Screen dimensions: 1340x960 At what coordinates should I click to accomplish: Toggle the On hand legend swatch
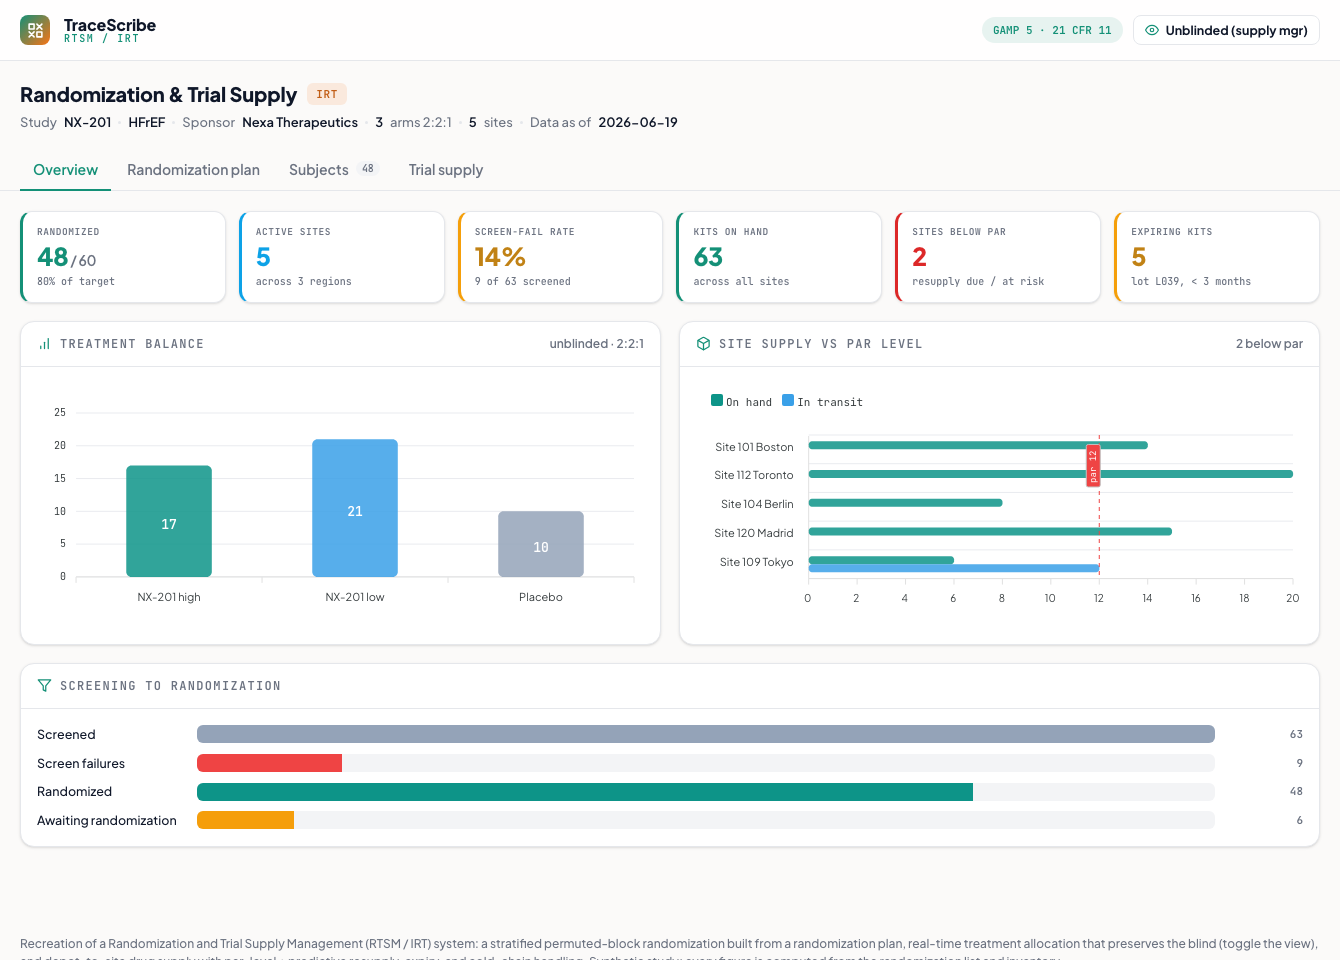717,400
